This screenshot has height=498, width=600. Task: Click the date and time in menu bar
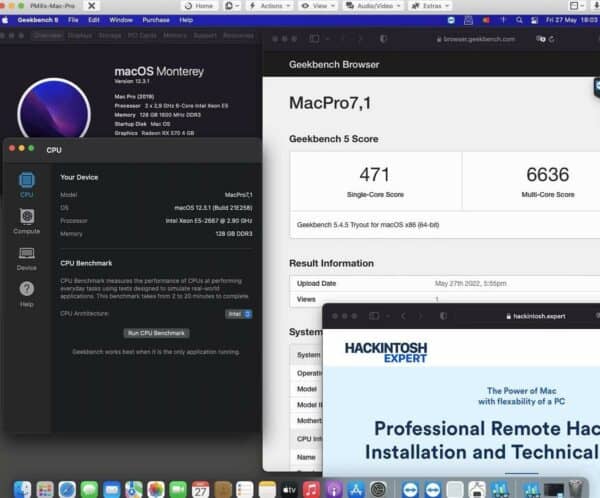(572, 20)
